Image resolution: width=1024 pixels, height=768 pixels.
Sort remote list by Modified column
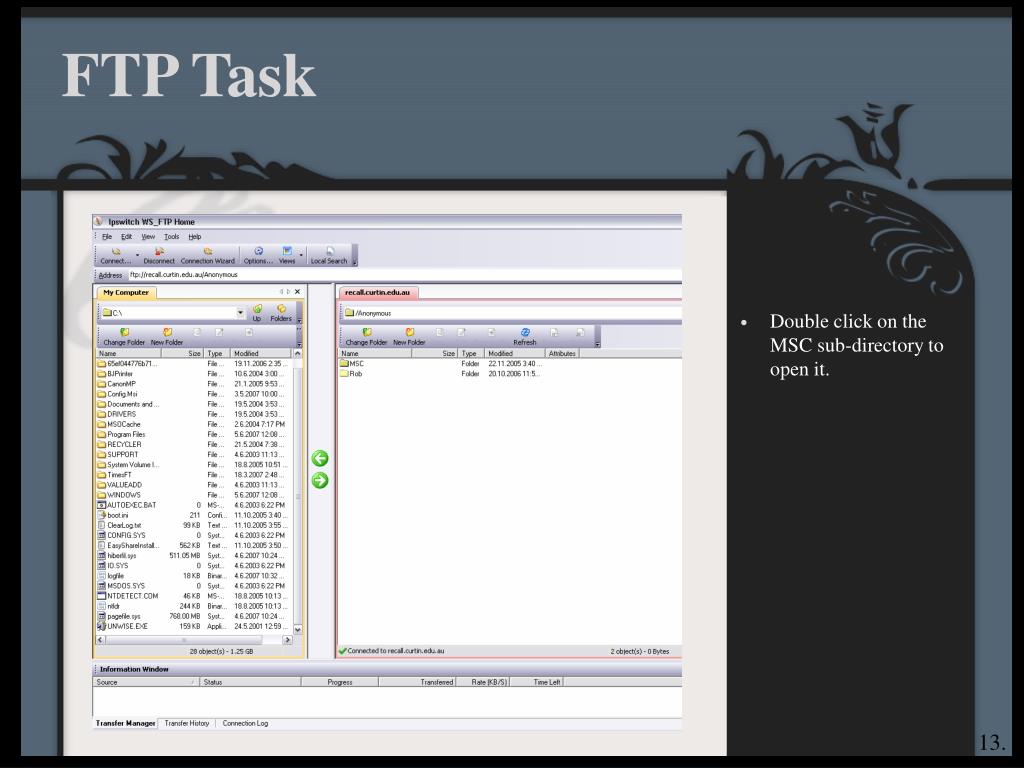point(515,353)
